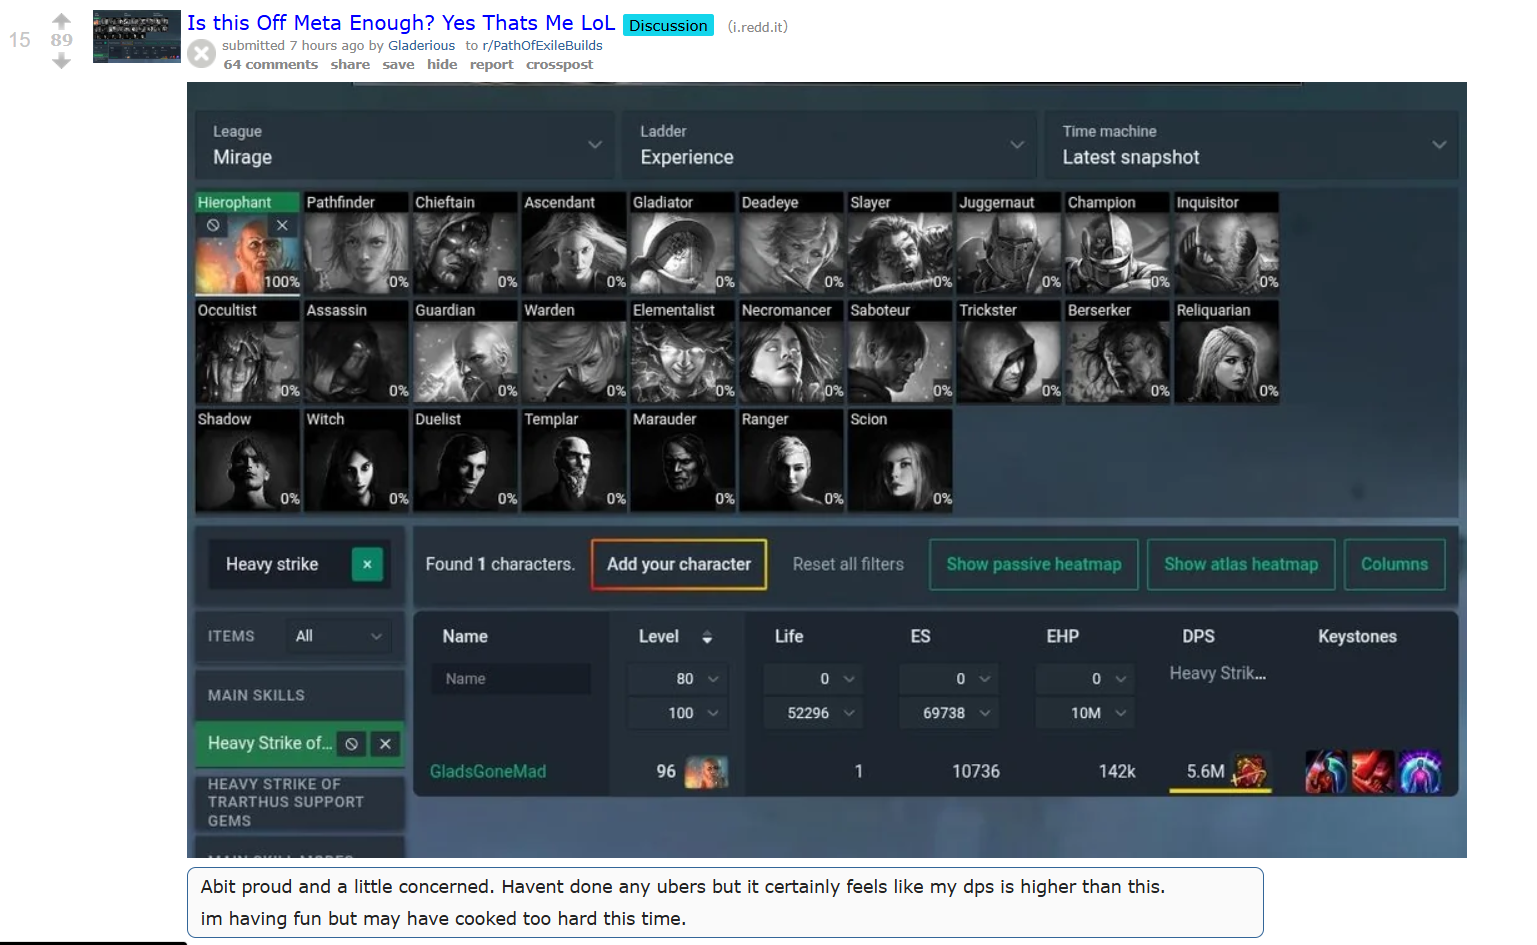This screenshot has height=945, width=1537.
Task: Downvote the Off Meta post
Action: point(61,61)
